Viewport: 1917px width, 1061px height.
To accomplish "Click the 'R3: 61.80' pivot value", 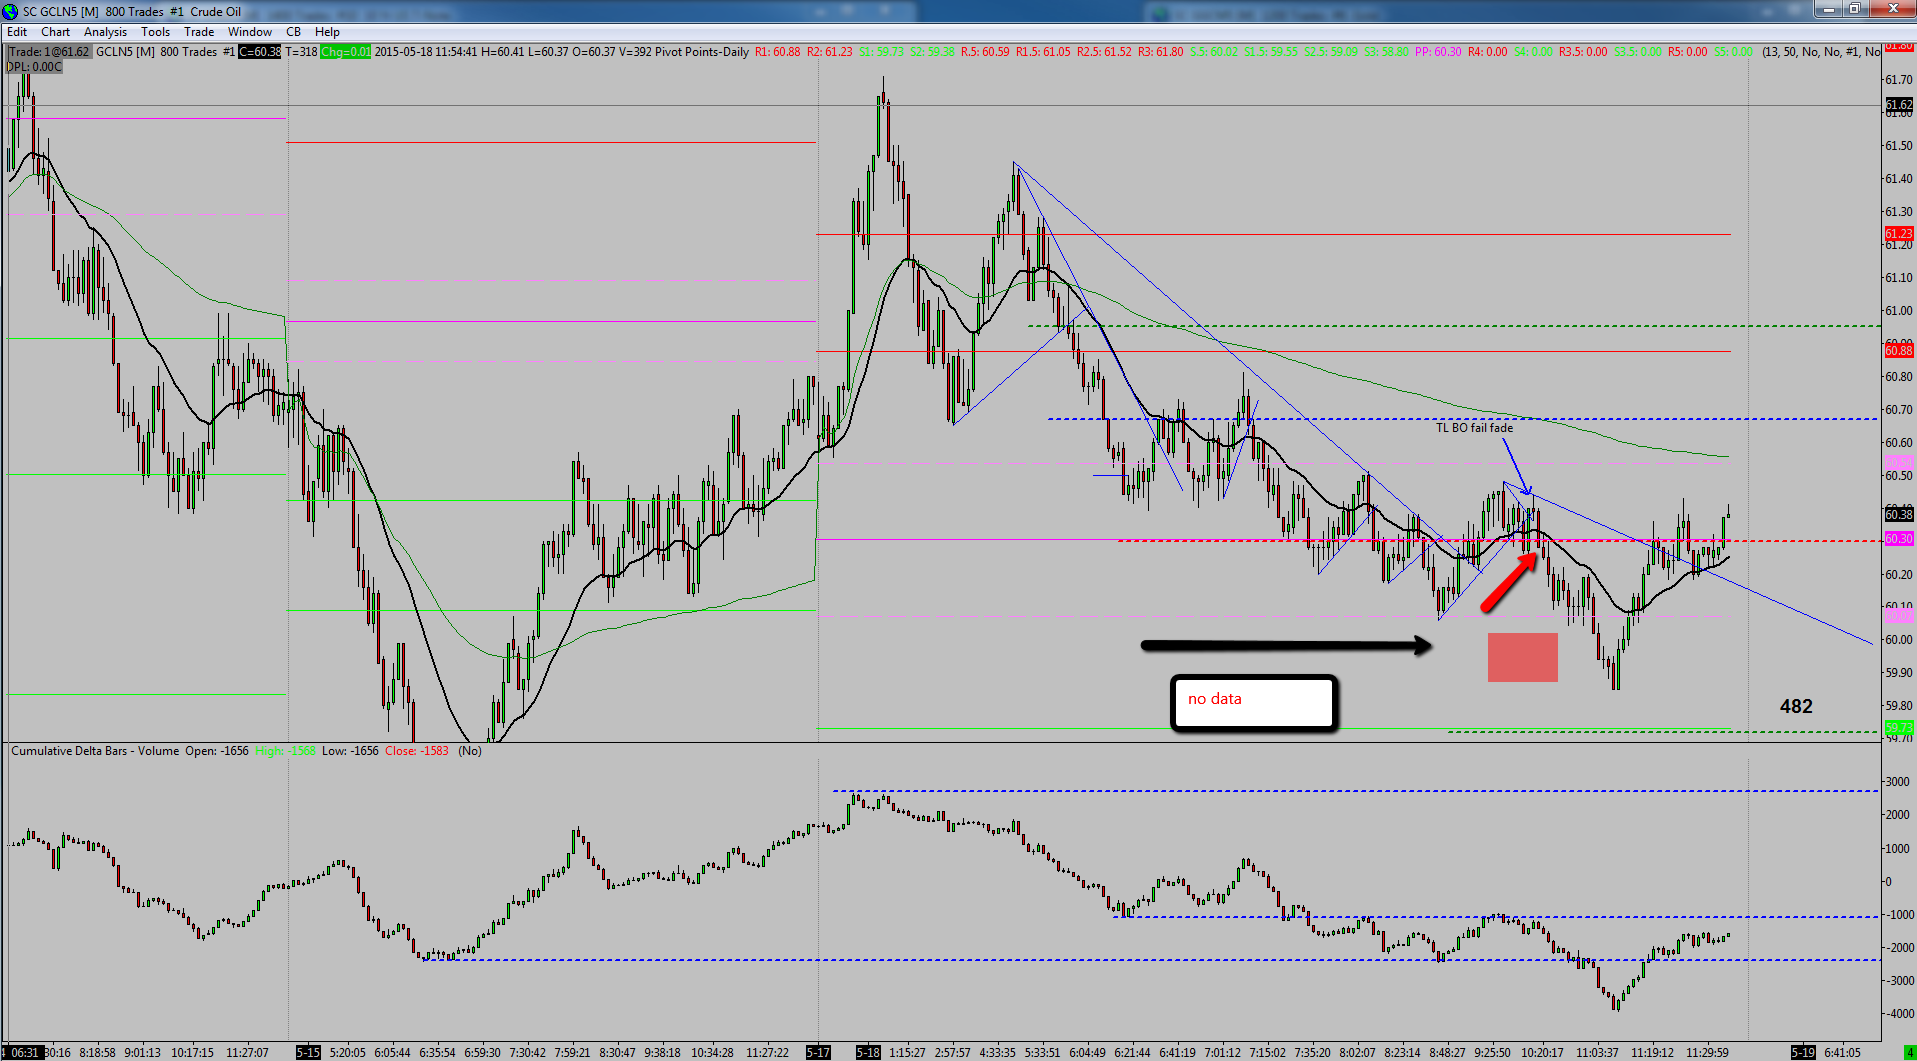I will [x=1160, y=52].
